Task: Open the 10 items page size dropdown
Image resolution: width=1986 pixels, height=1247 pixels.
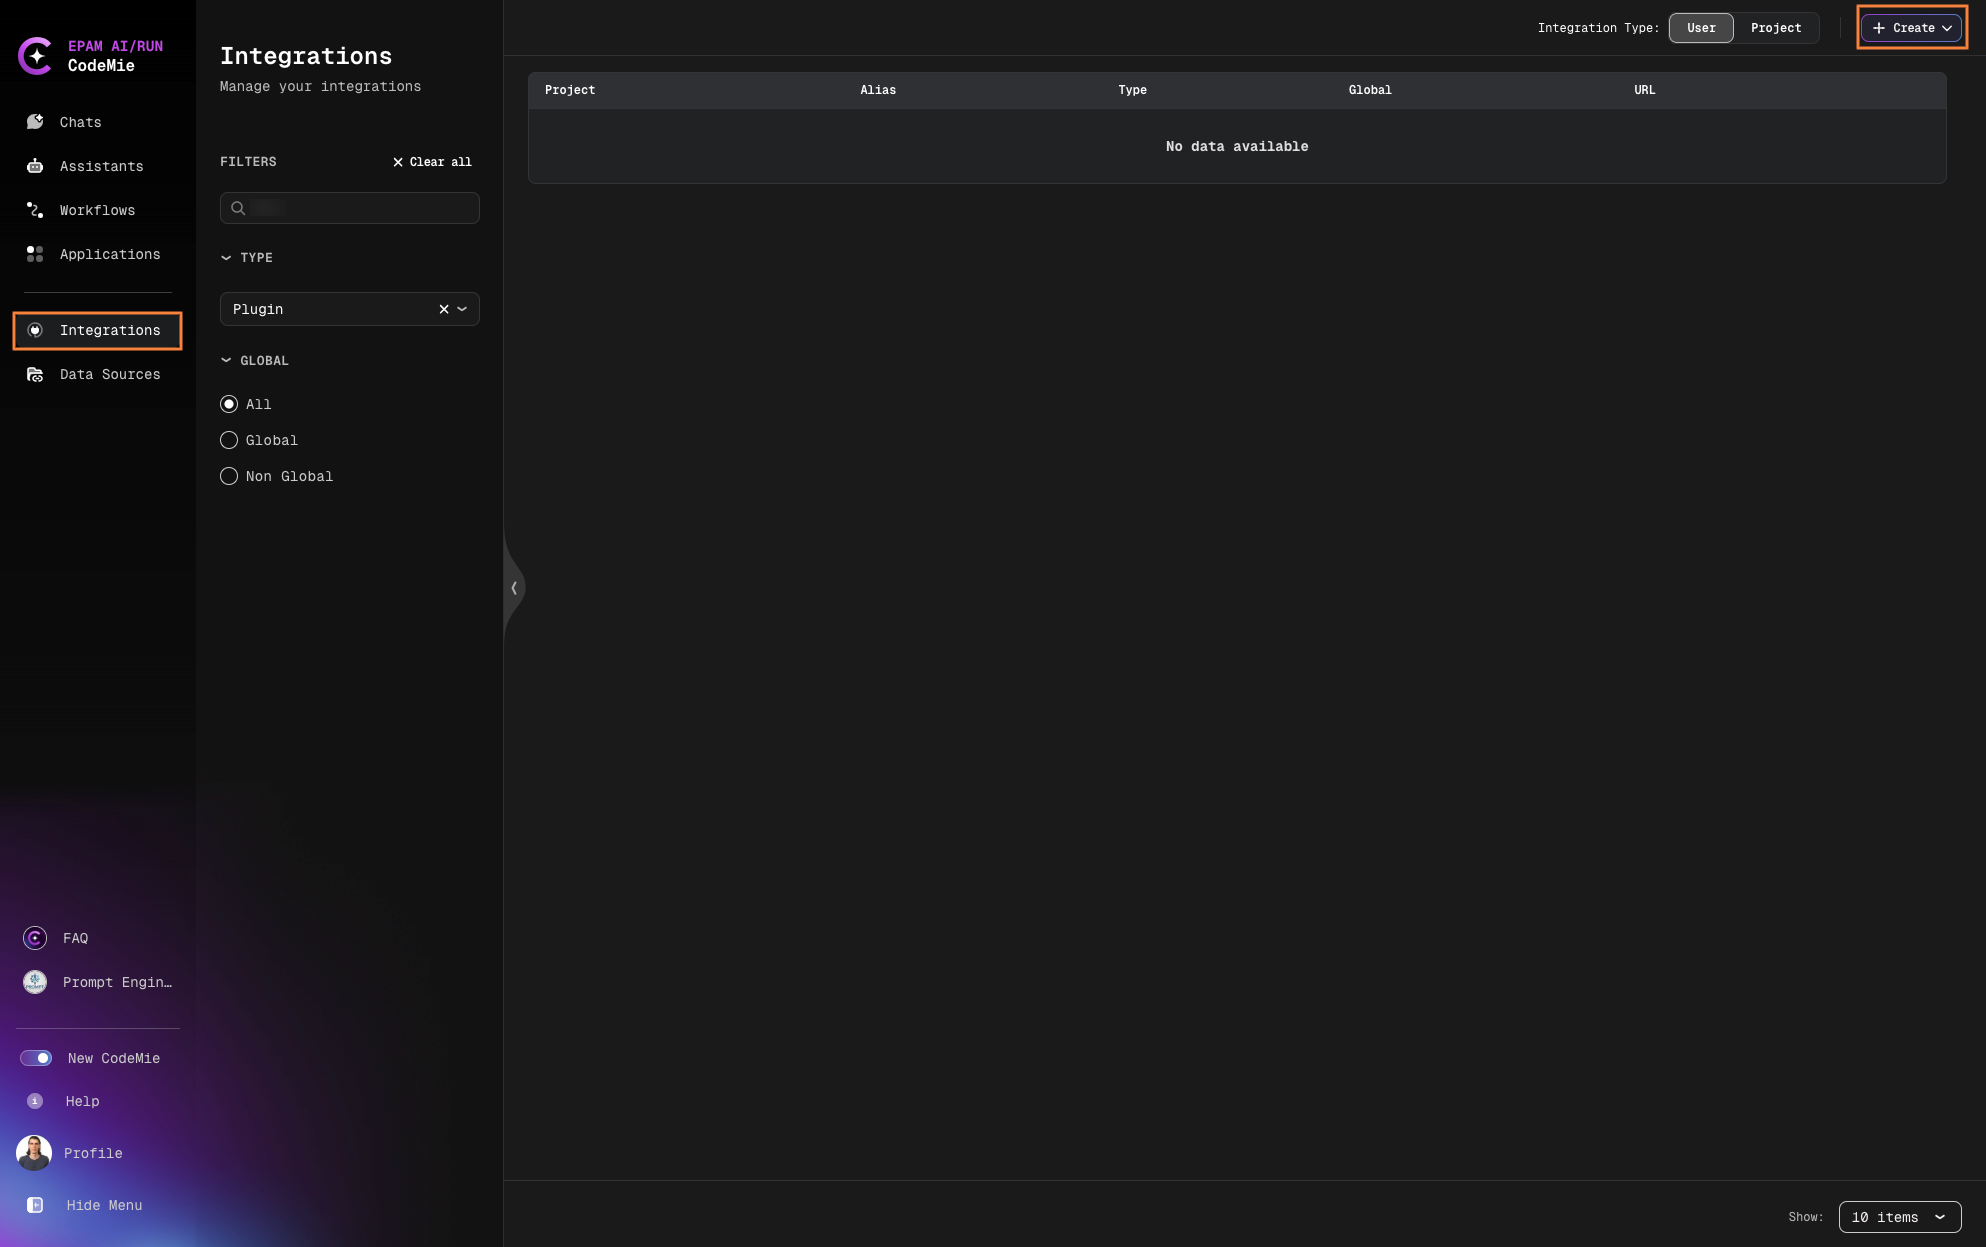Action: [1899, 1217]
